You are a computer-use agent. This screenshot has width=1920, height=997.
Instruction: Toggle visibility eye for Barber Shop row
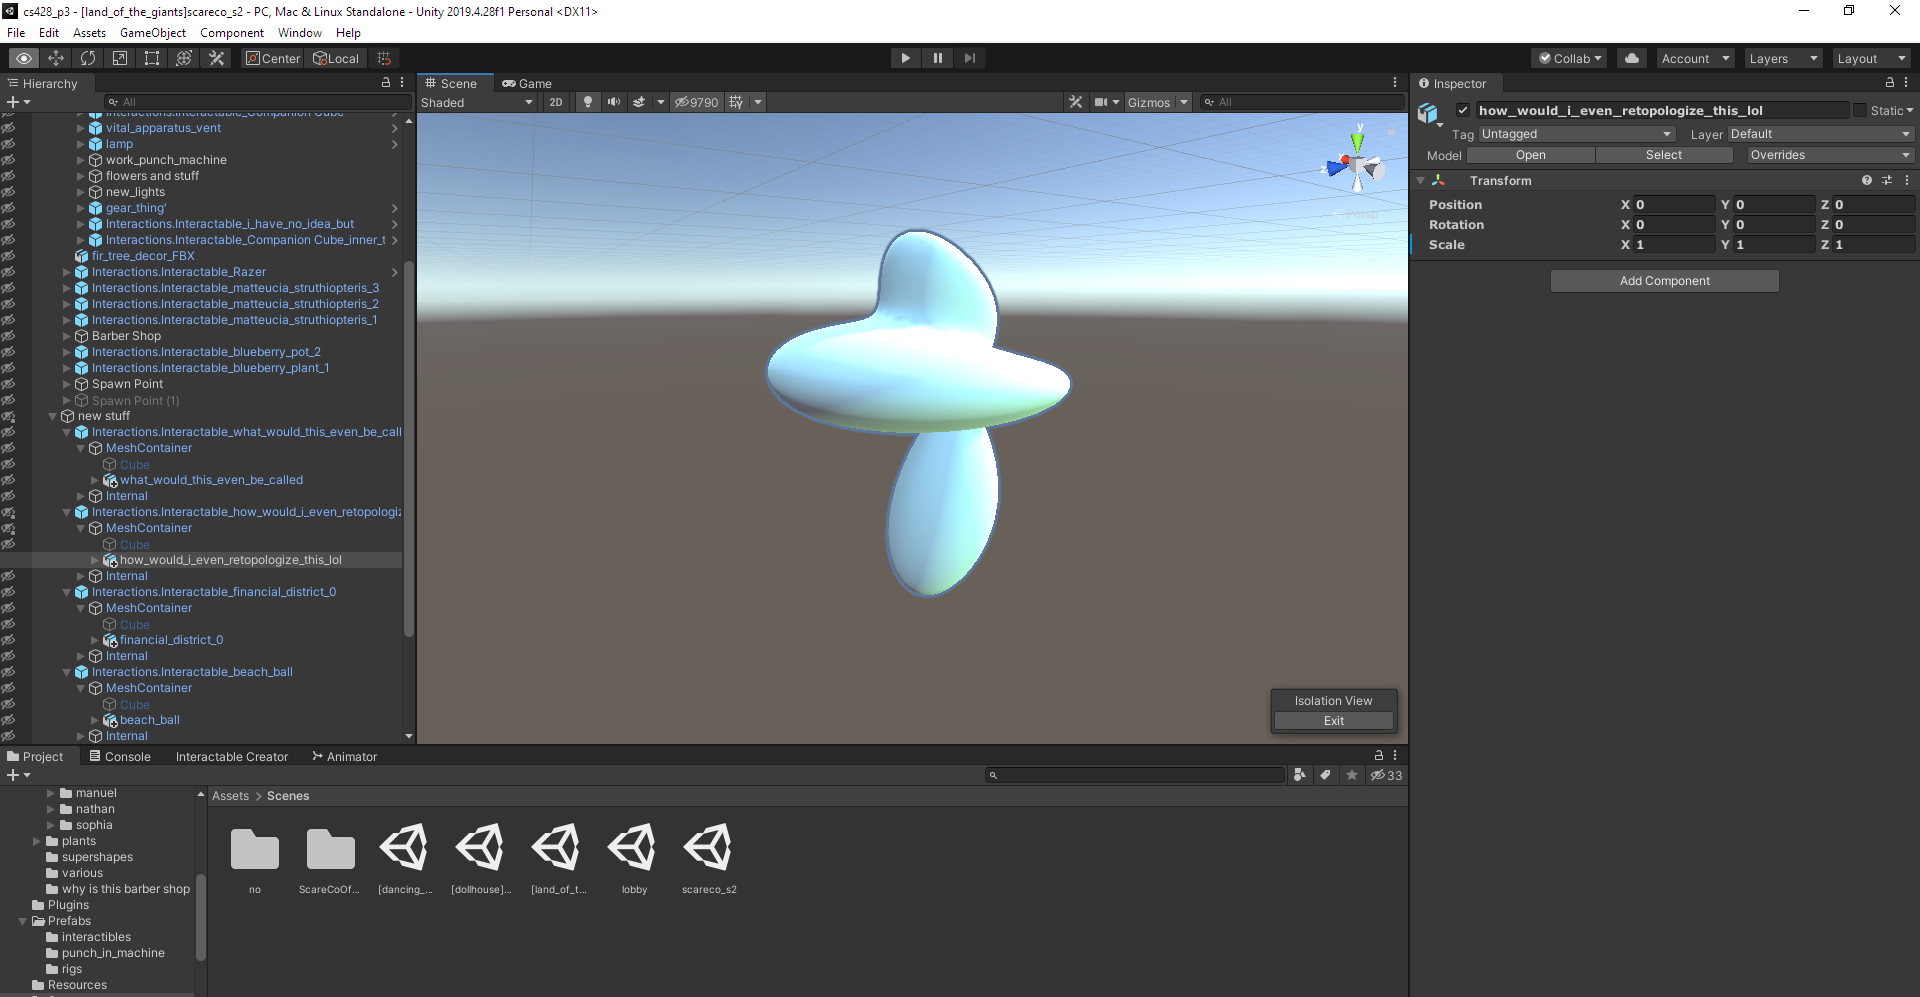[x=8, y=336]
